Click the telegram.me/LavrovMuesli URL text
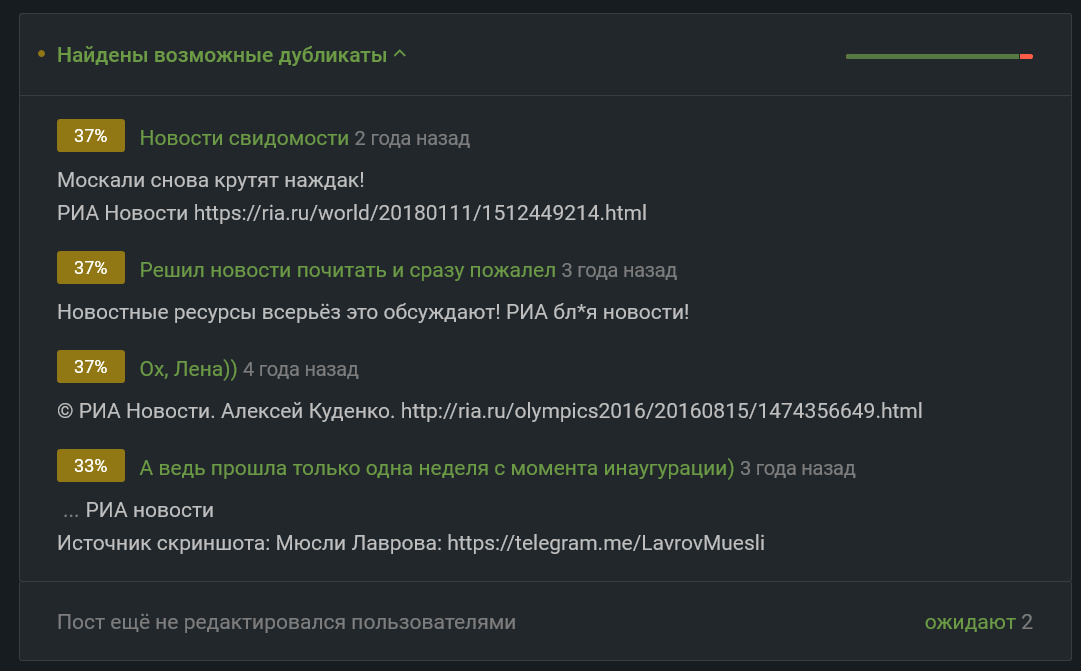 point(606,543)
